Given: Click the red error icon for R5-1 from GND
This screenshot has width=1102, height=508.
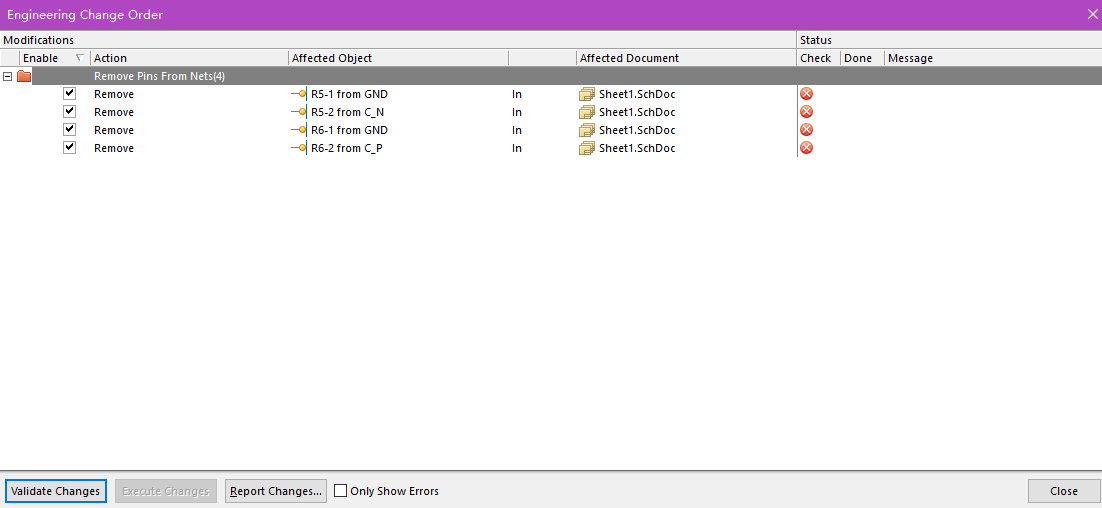Looking at the screenshot, I should click(x=807, y=93).
